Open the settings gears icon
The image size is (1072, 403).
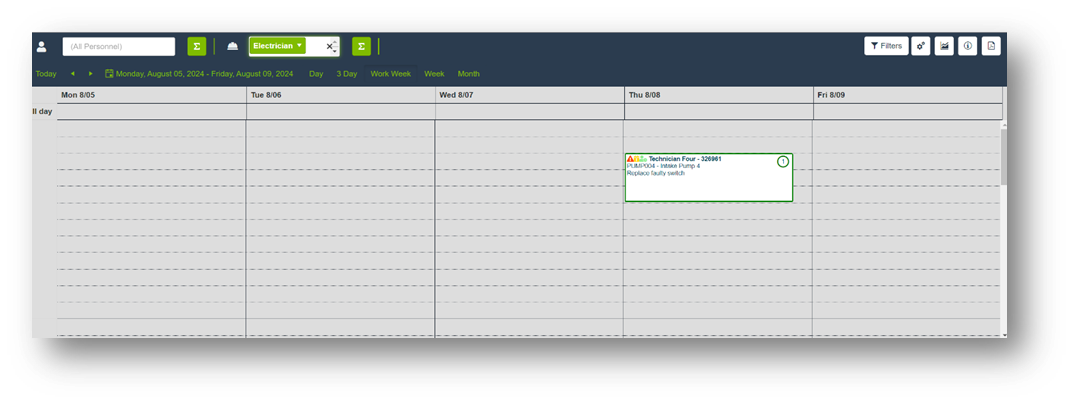coord(921,46)
